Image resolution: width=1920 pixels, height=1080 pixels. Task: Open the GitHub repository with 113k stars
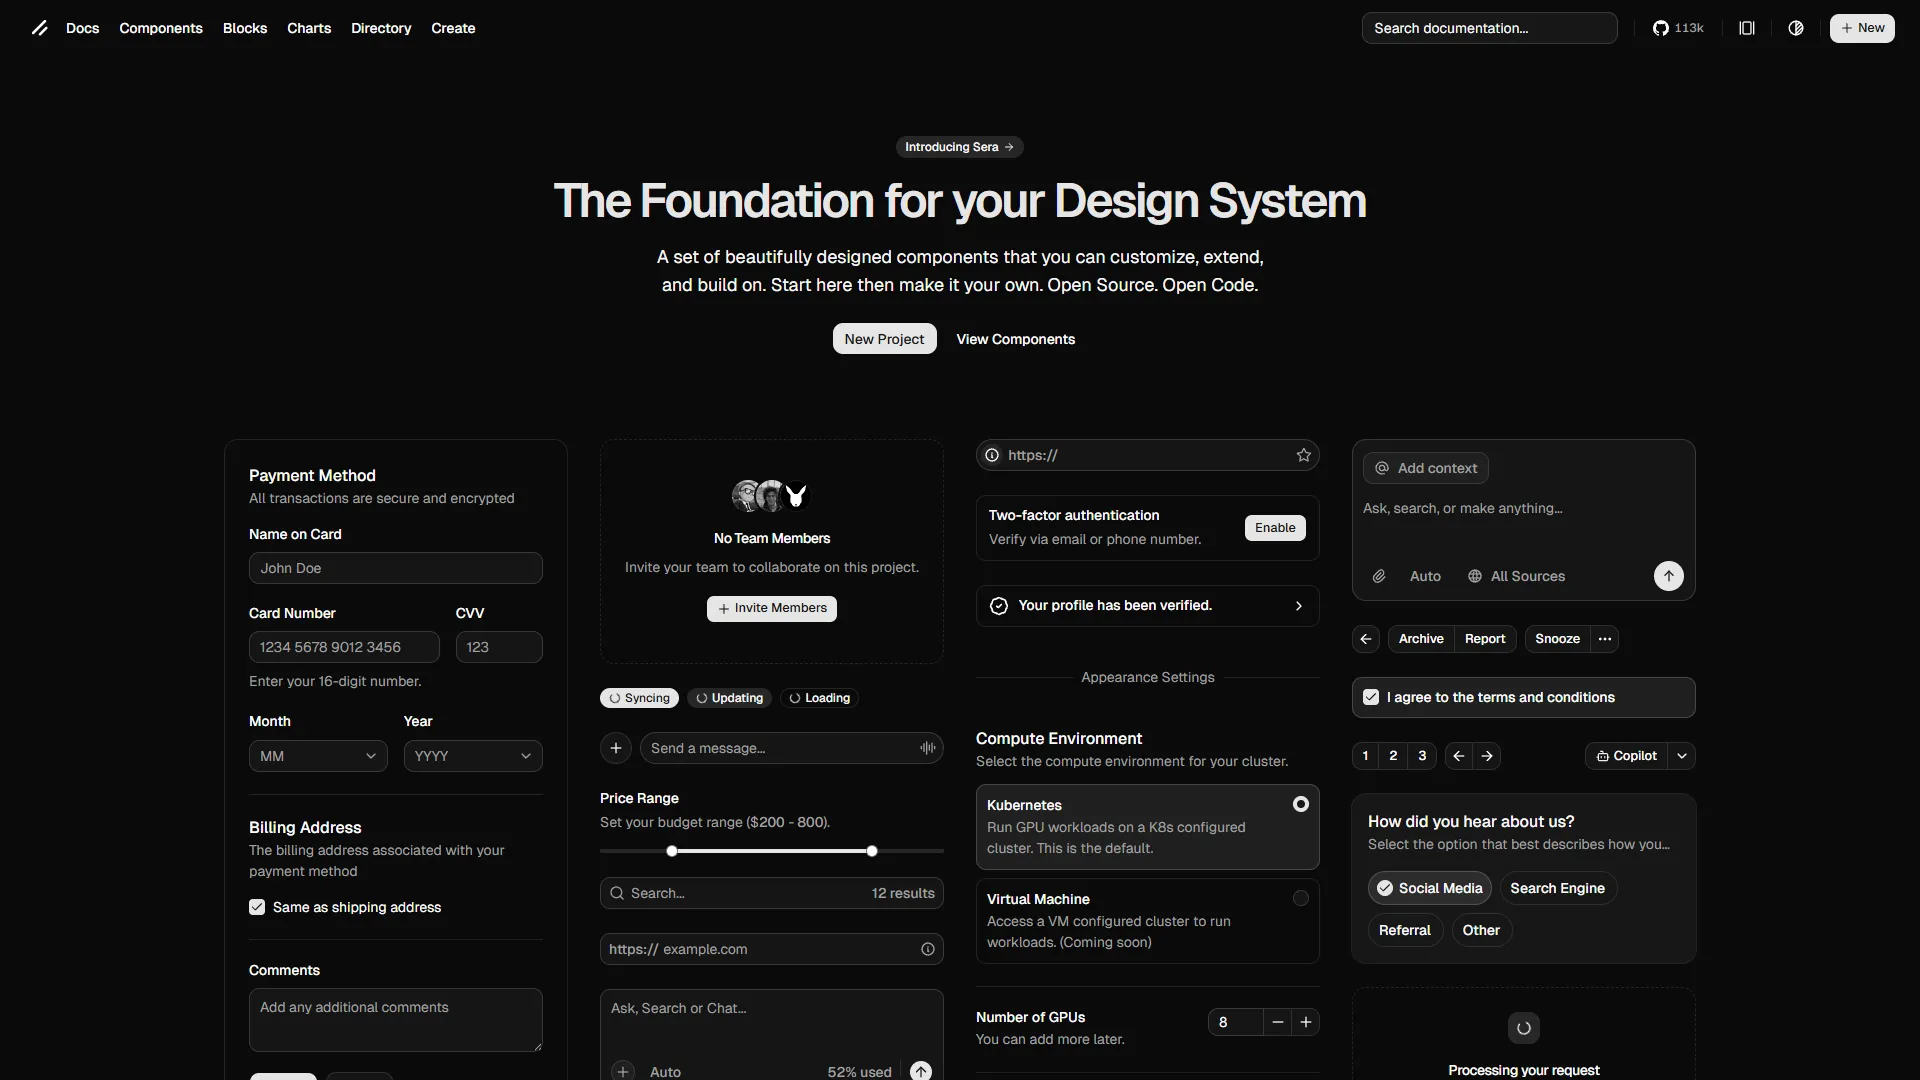(x=1678, y=28)
